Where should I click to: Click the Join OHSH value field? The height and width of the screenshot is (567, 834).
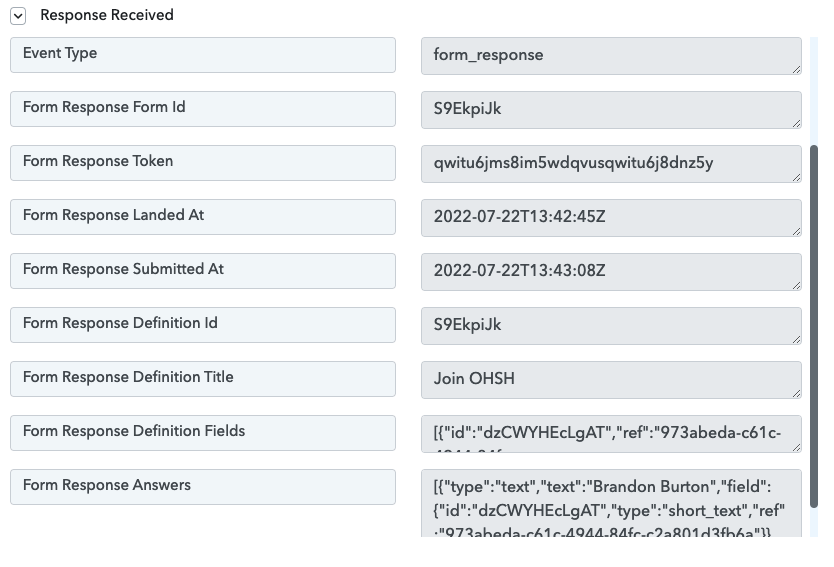pyautogui.click(x=611, y=380)
